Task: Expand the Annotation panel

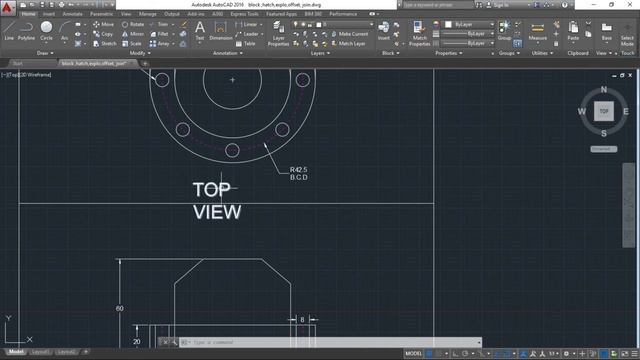Action: pos(227,53)
